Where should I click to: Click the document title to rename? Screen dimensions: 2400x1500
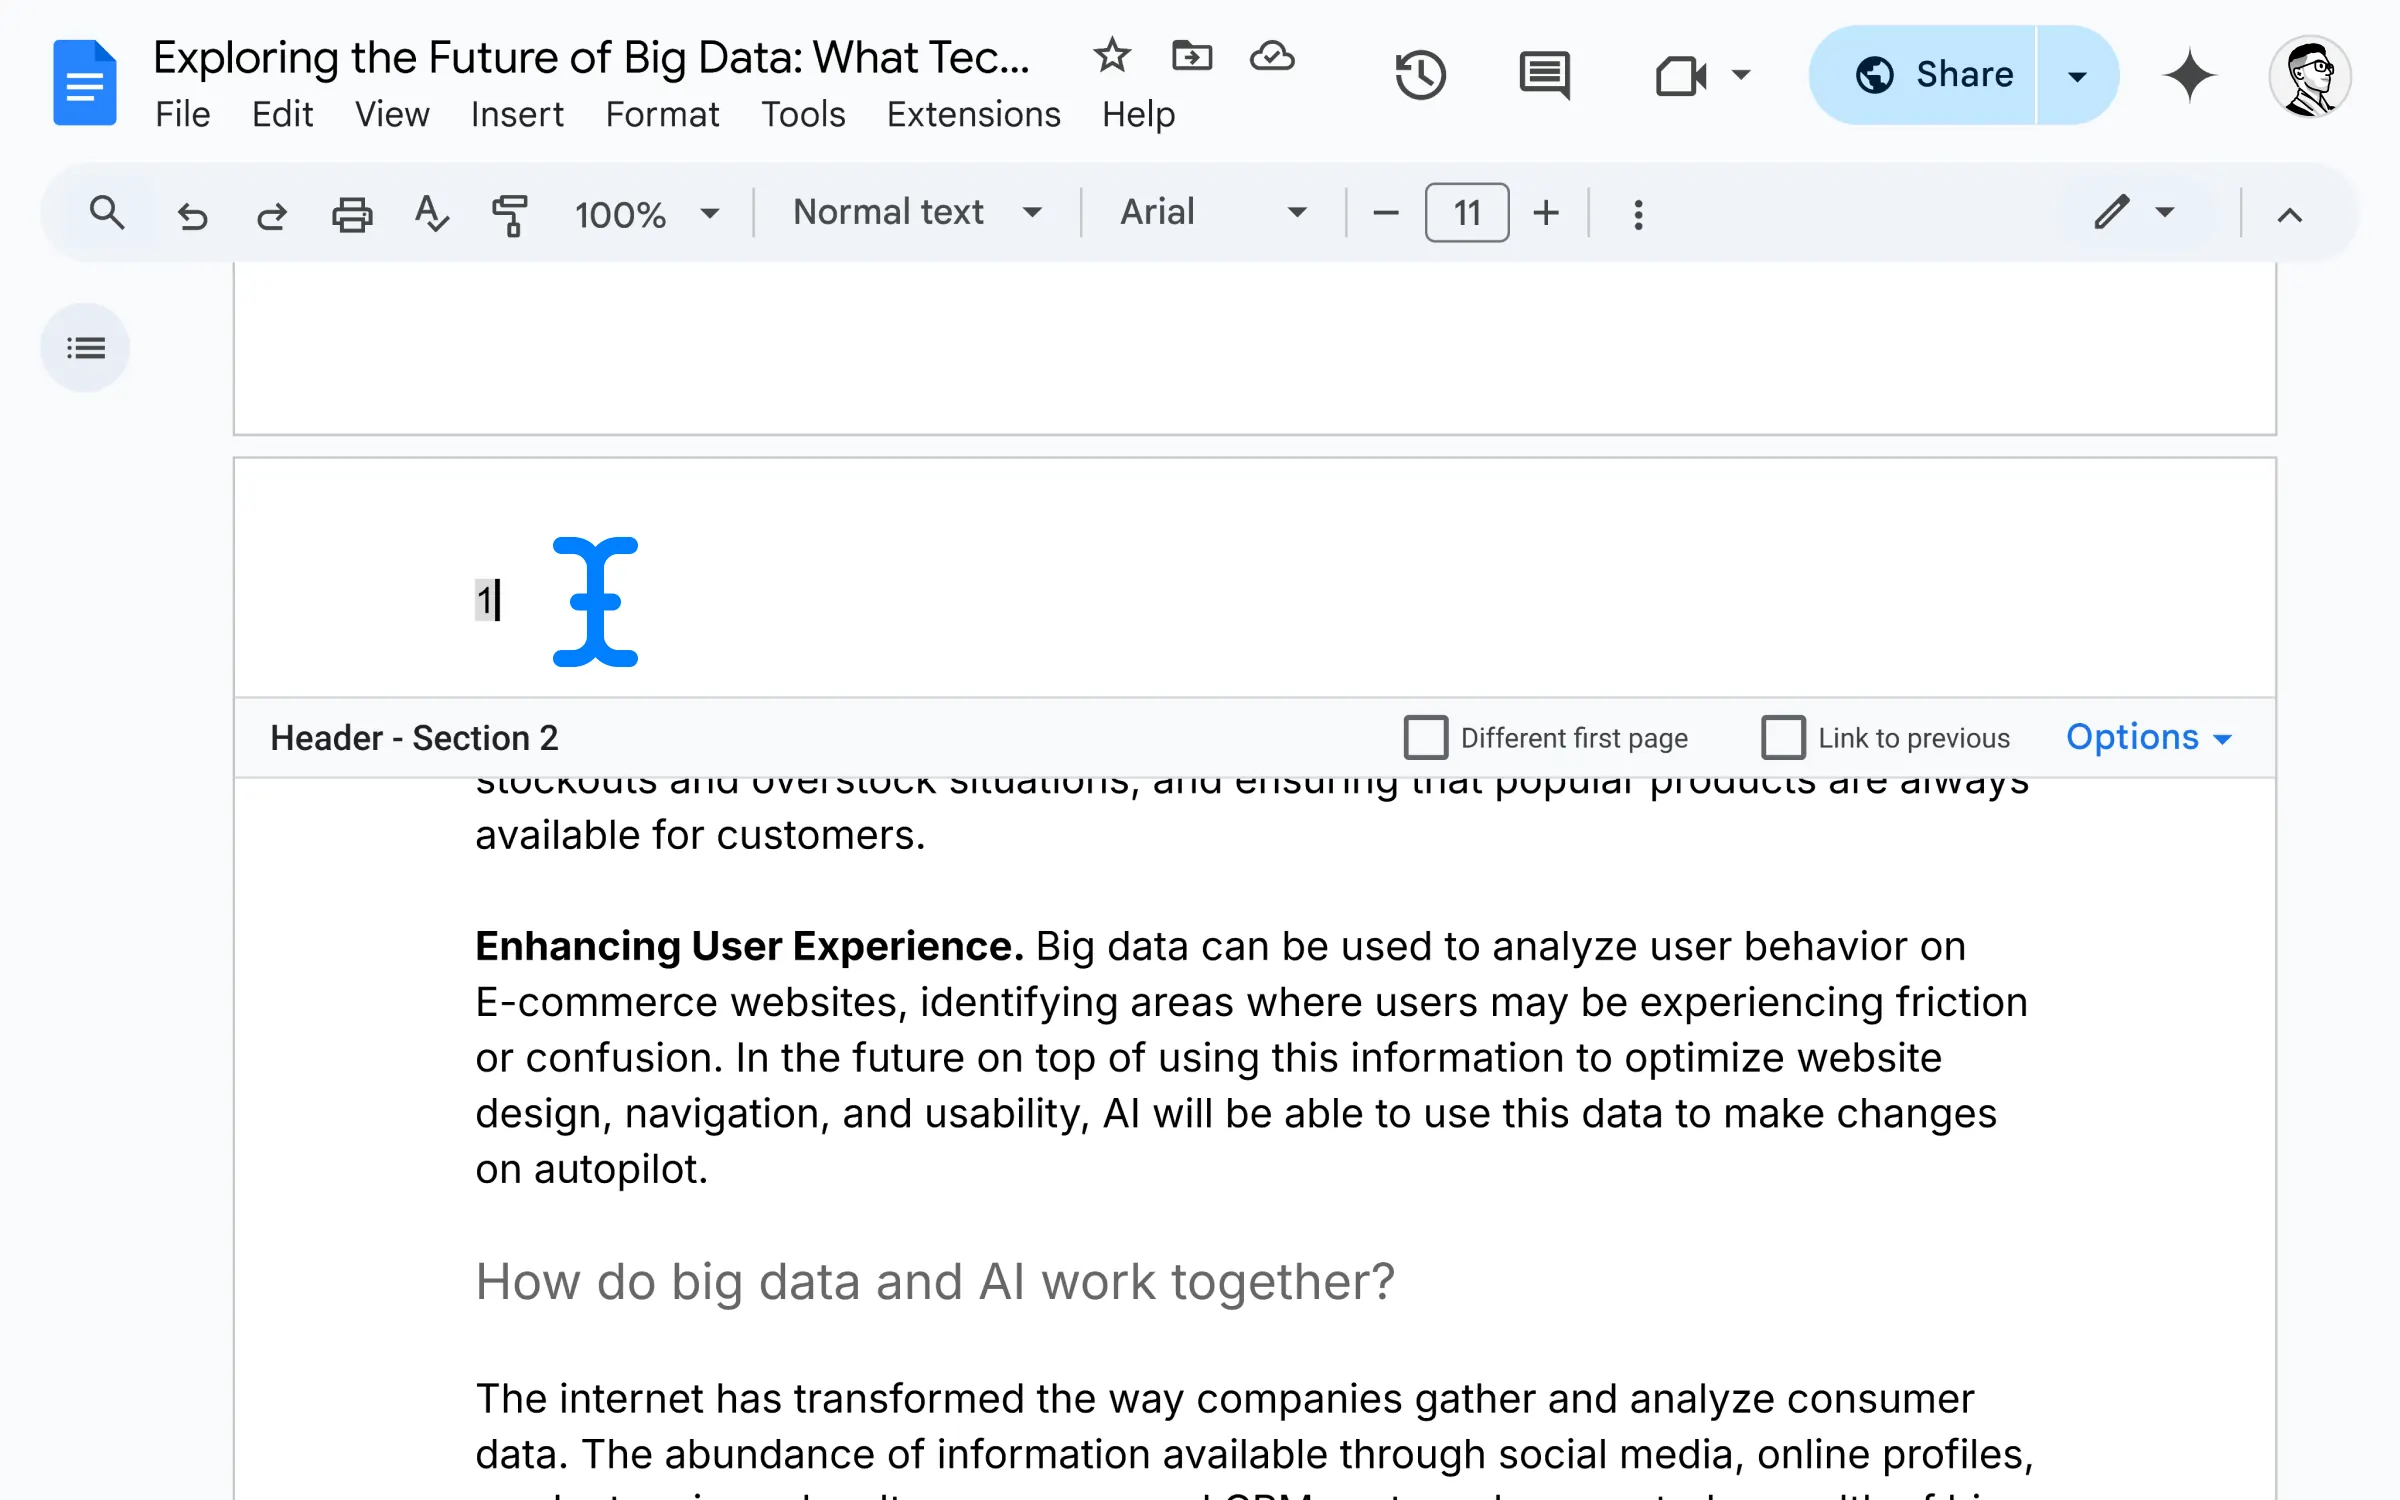591,57
